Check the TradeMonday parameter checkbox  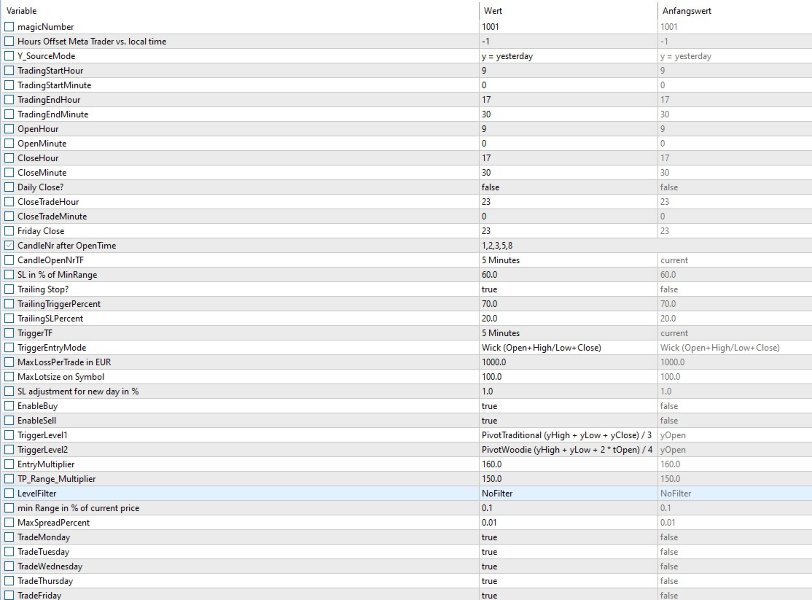9,537
